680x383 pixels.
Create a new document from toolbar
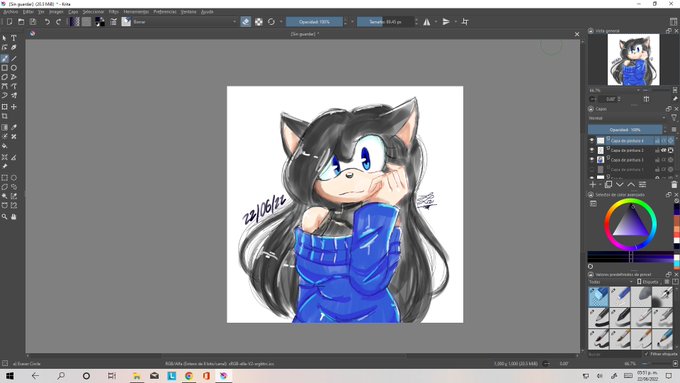click(10, 22)
